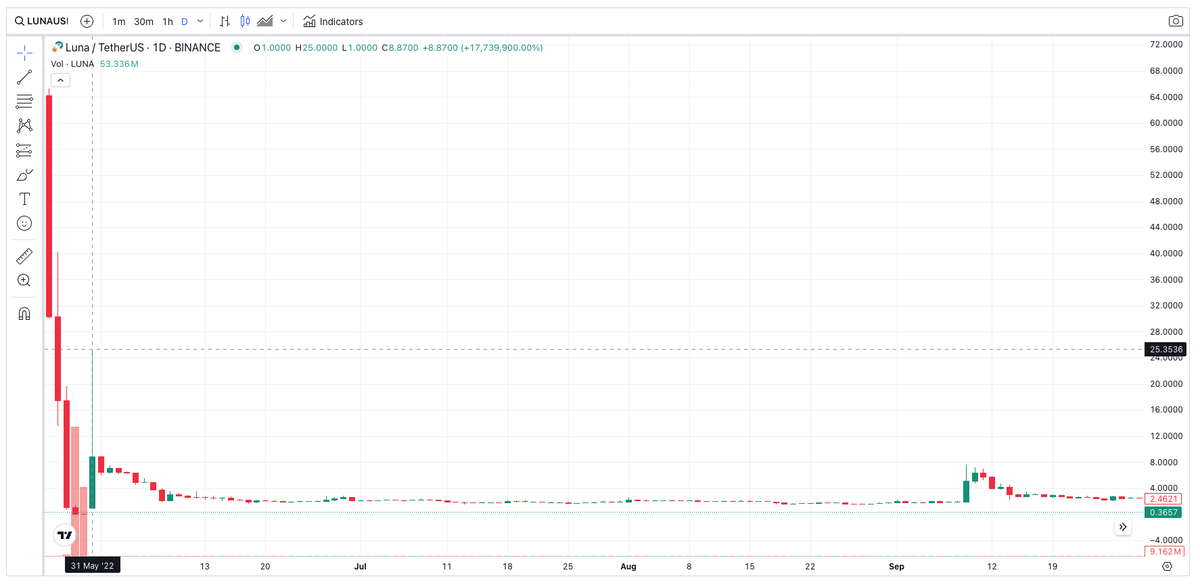Click the green market status dot
This screenshot has height=587, width=1200.
pos(237,47)
